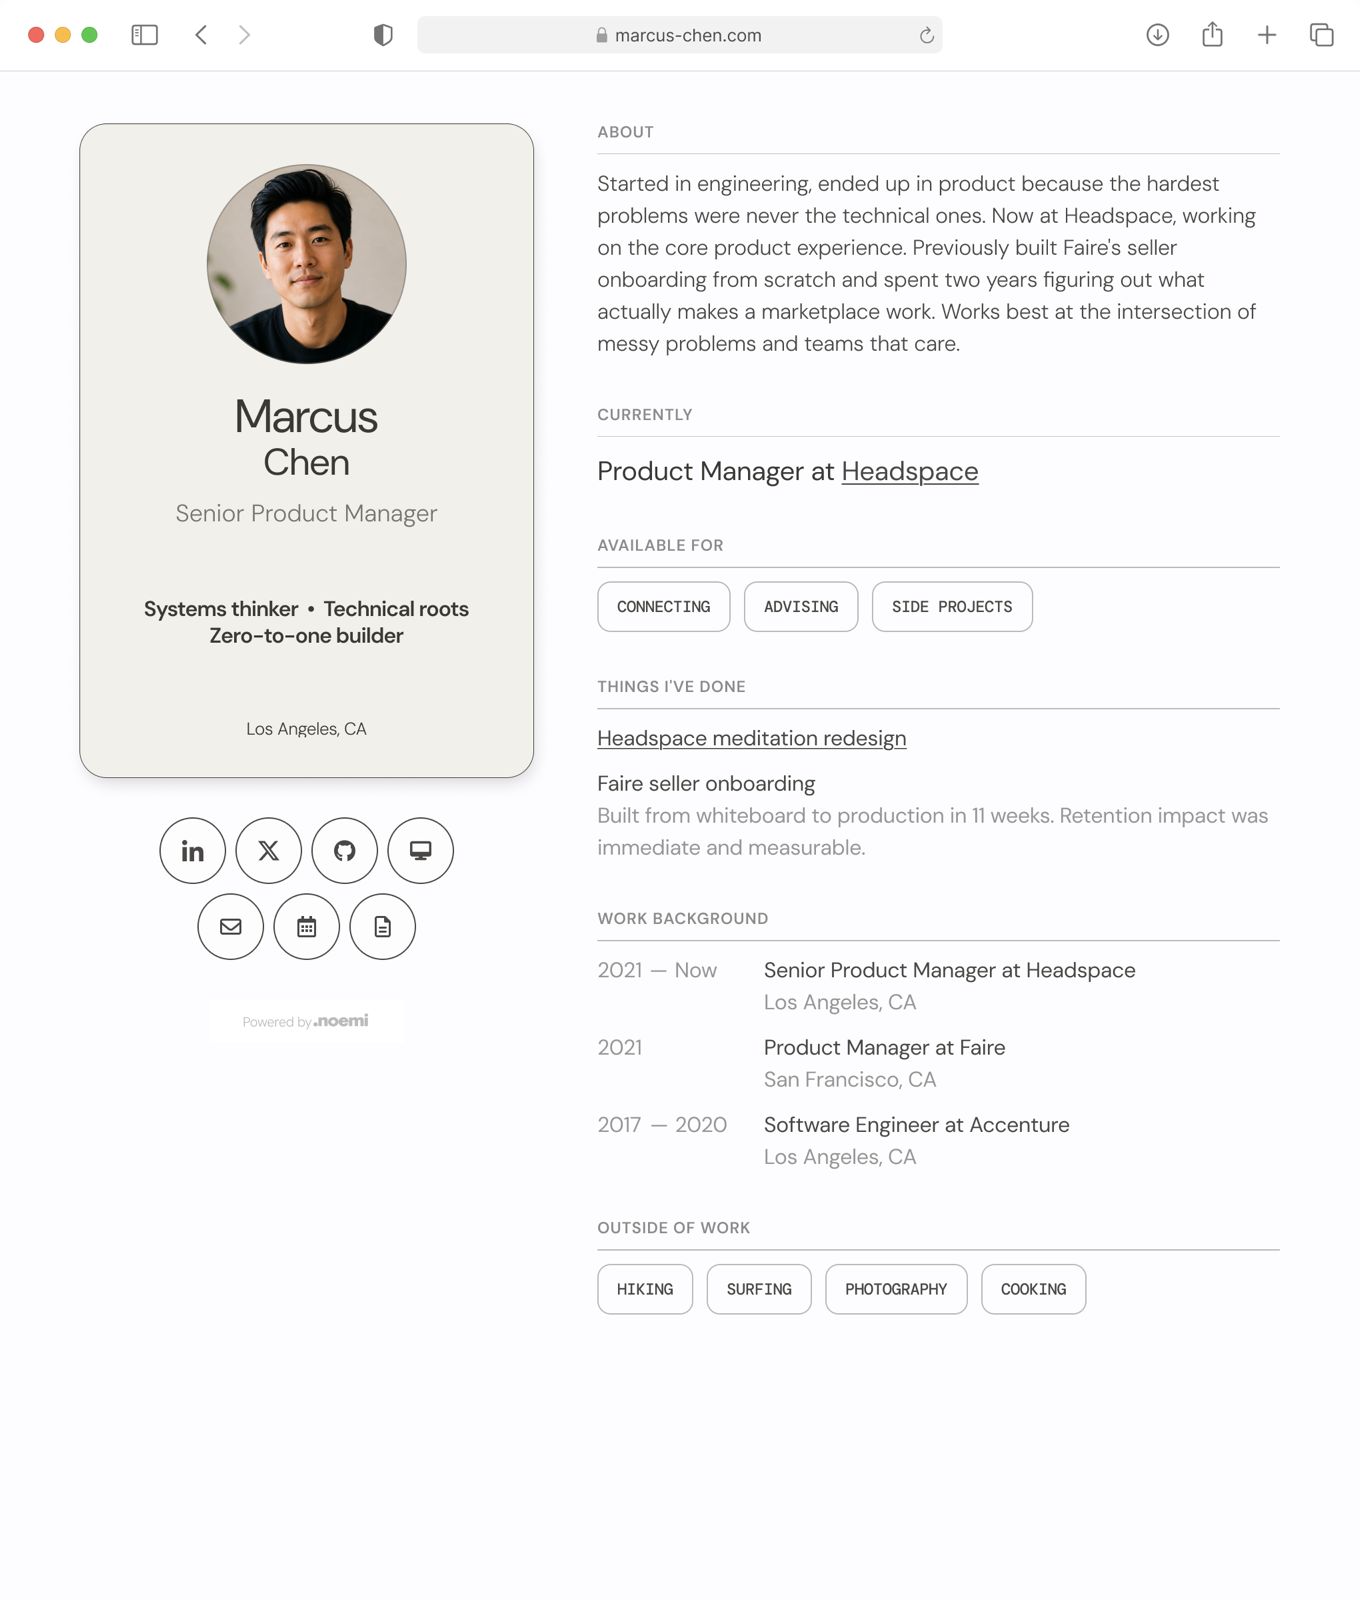1360x1600 pixels.
Task: Click the marcus-chen.com address bar
Action: pos(680,35)
